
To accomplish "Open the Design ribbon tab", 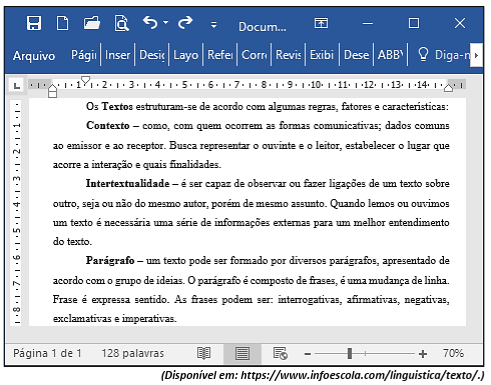I will (x=152, y=55).
